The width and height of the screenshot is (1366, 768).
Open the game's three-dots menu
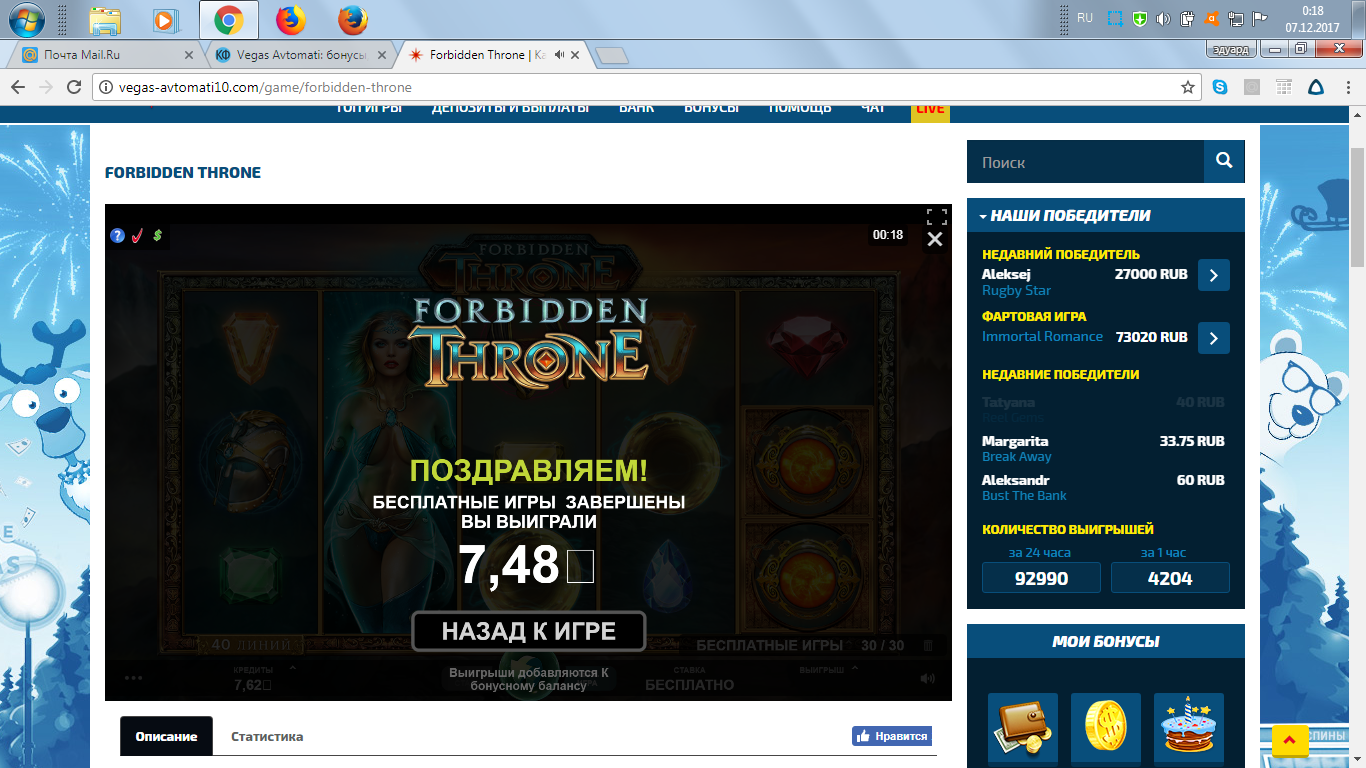click(x=133, y=678)
